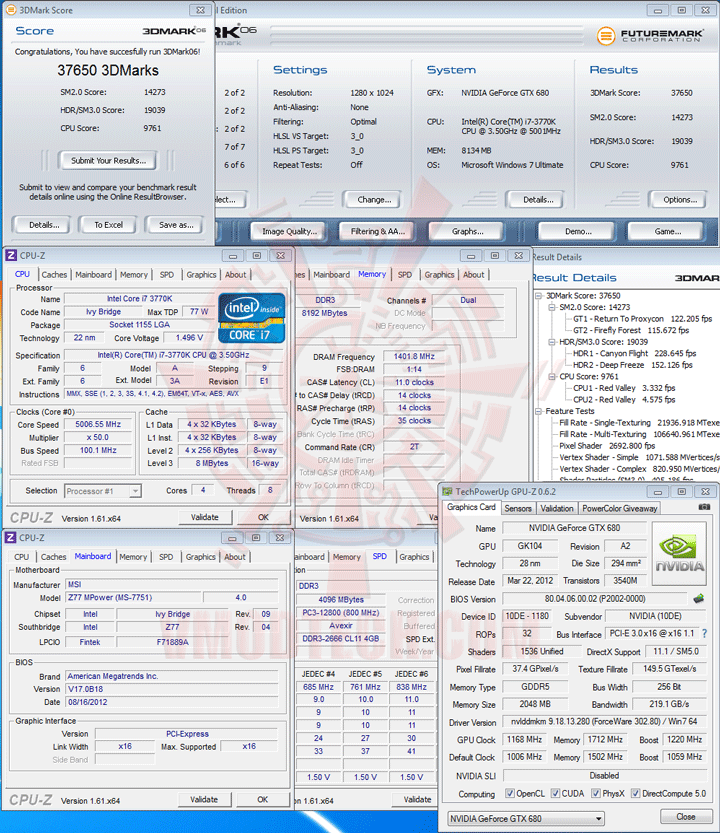Click the GPU-Z BIOS save chip icon

coord(698,599)
